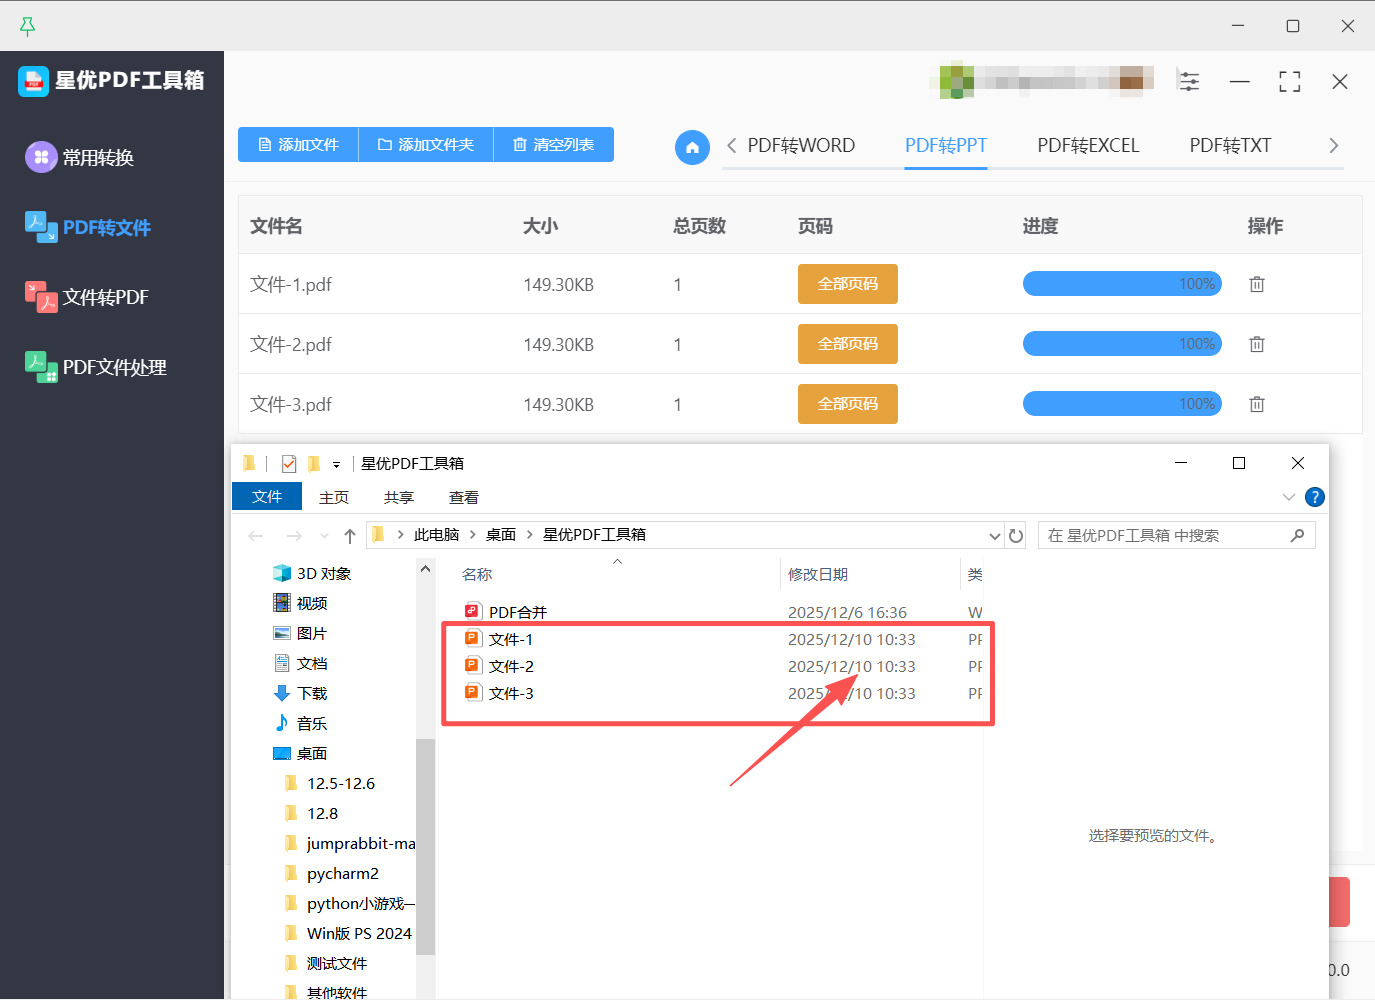Viewport: 1375px width, 1000px height.
Task: Click 全部页码 for 文件-2.pdf
Action: pos(848,344)
